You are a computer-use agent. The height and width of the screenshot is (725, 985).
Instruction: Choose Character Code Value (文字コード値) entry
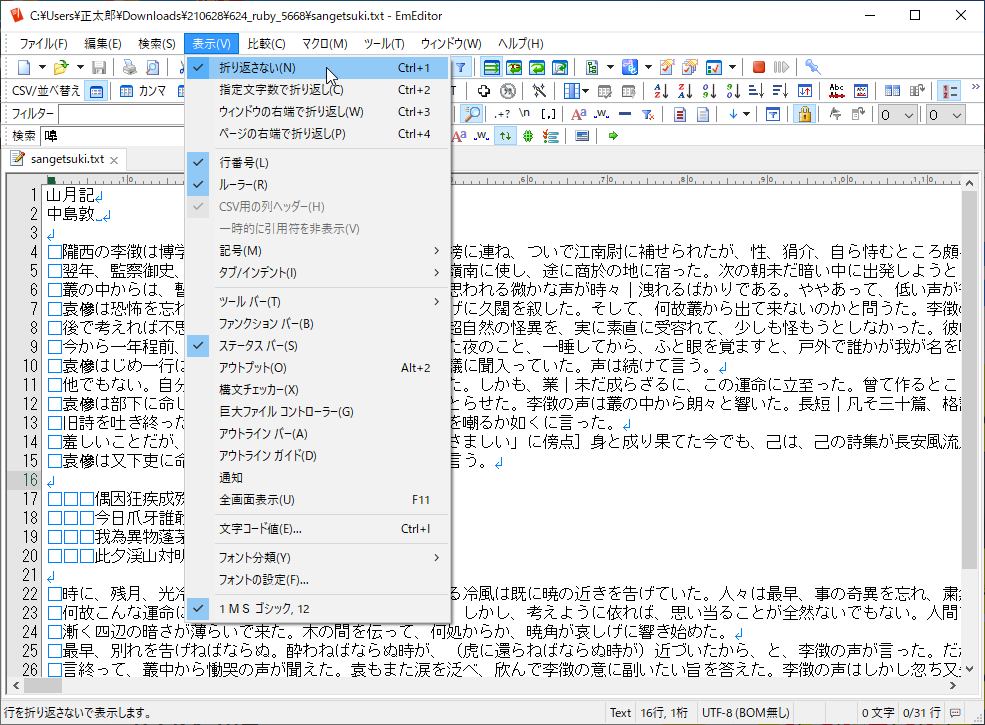pyautogui.click(x=318, y=529)
